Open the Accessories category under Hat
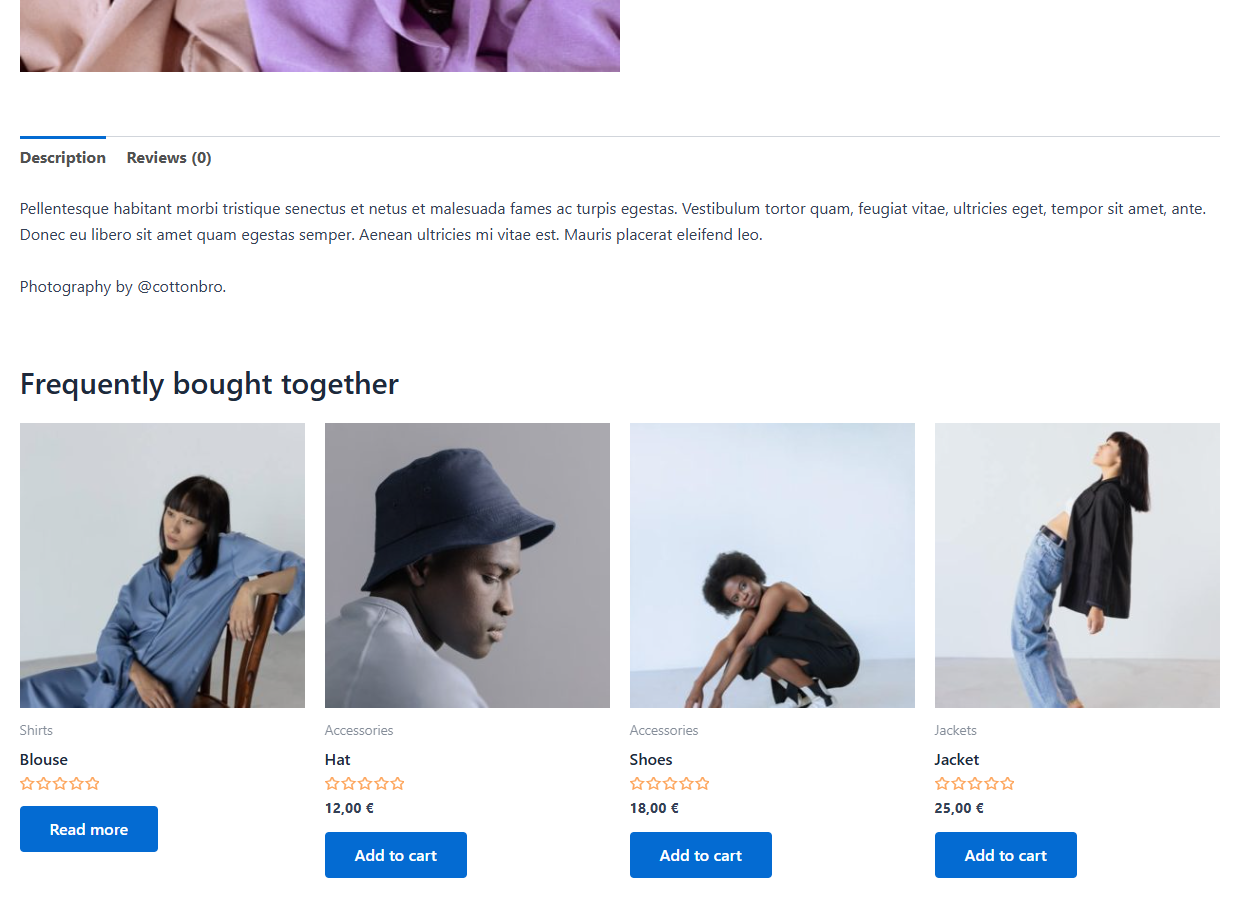The height and width of the screenshot is (905, 1240). pyautogui.click(x=358, y=730)
